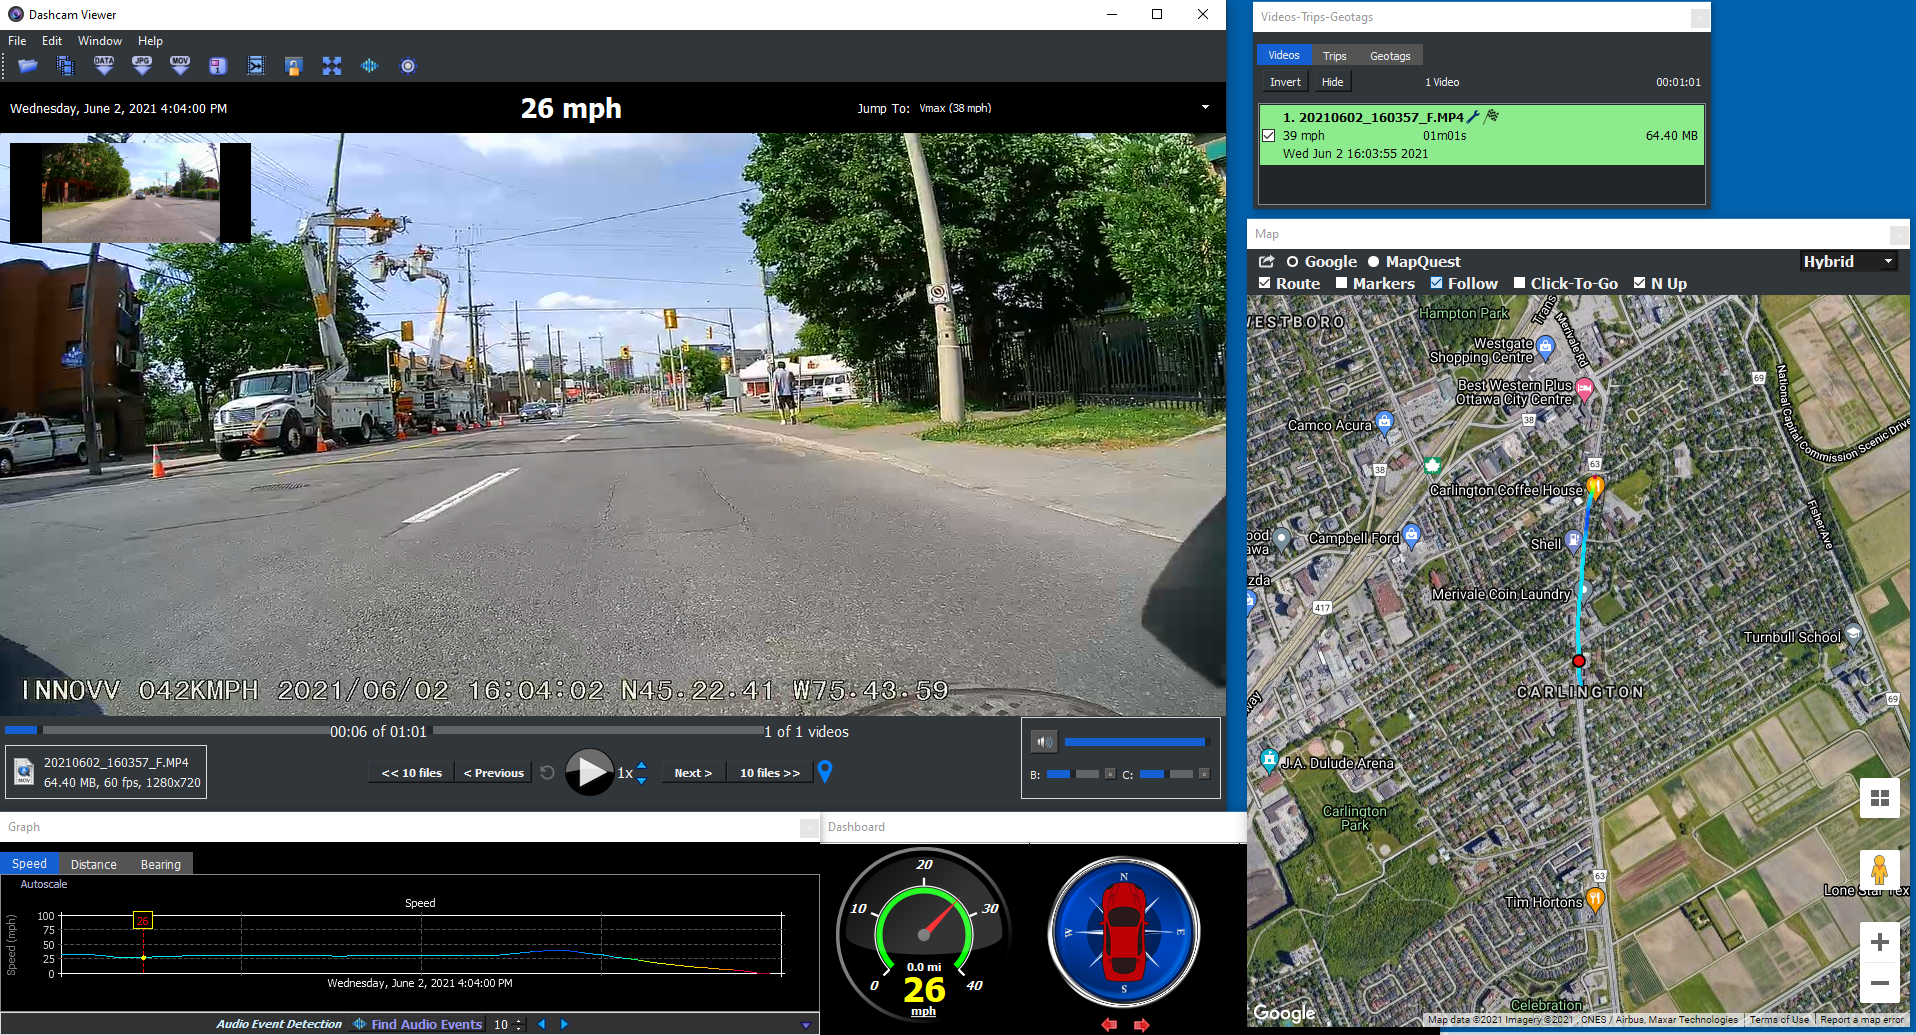The height and width of the screenshot is (1035, 1916).
Task: Adjust the volume slider
Action: click(1135, 742)
